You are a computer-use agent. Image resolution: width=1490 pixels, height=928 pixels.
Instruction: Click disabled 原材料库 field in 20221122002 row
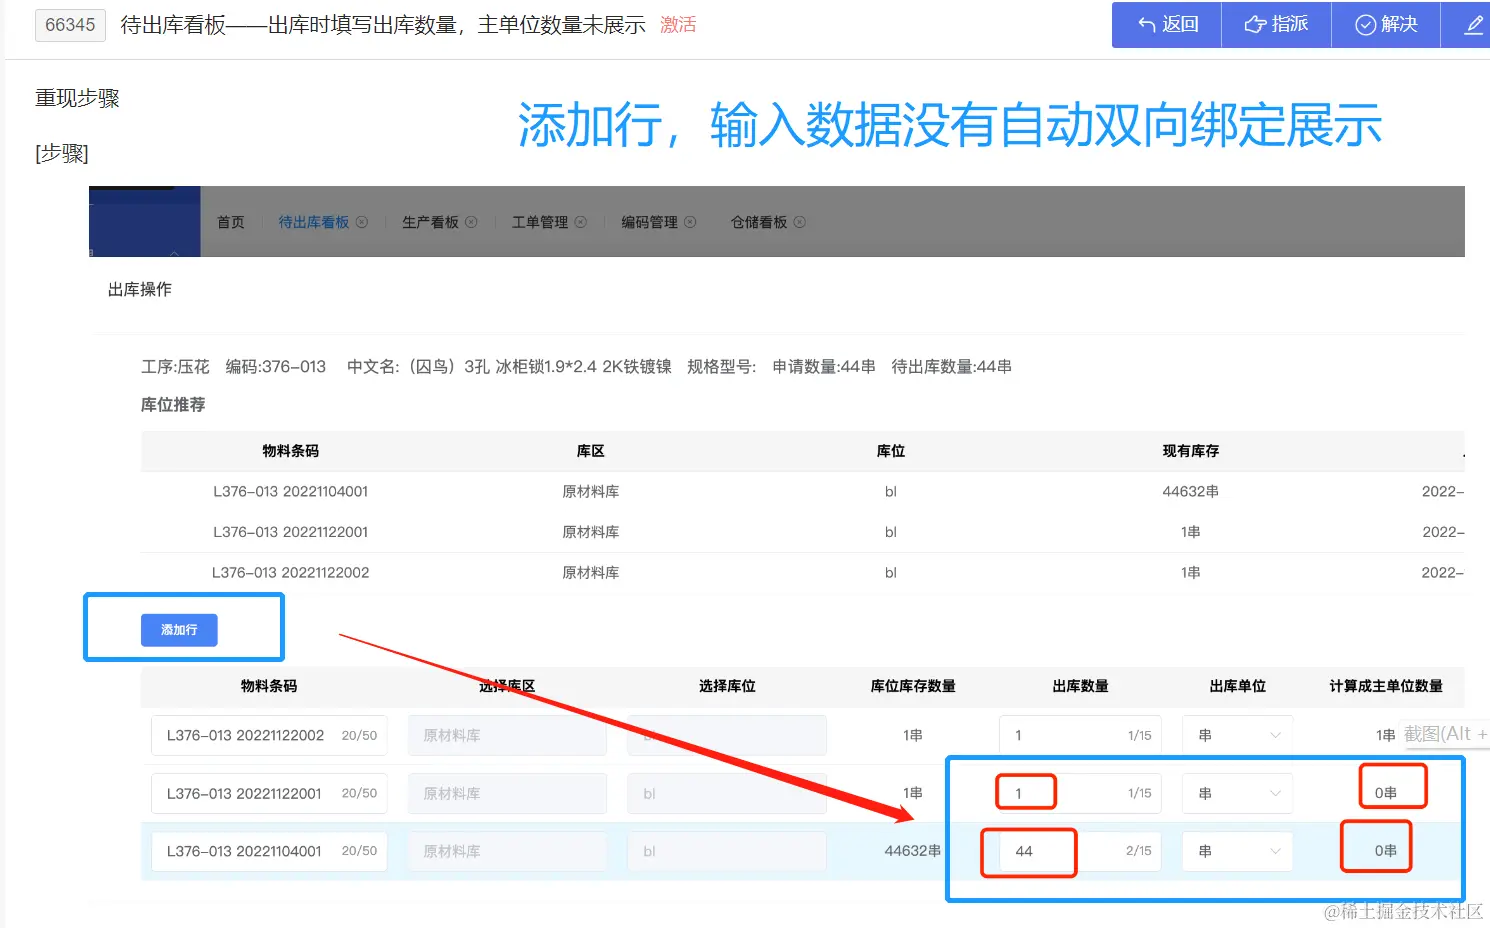(507, 735)
